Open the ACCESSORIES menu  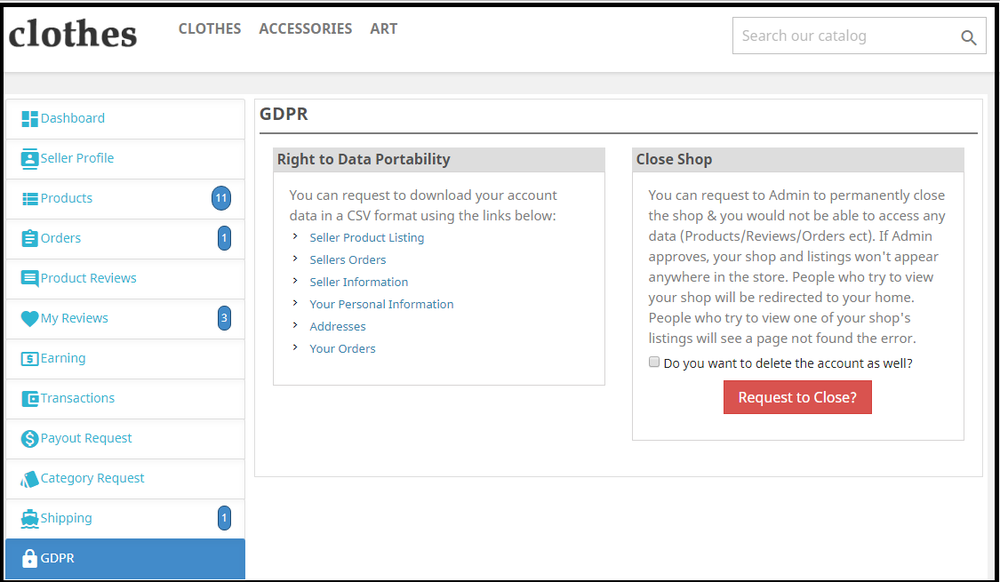305,29
